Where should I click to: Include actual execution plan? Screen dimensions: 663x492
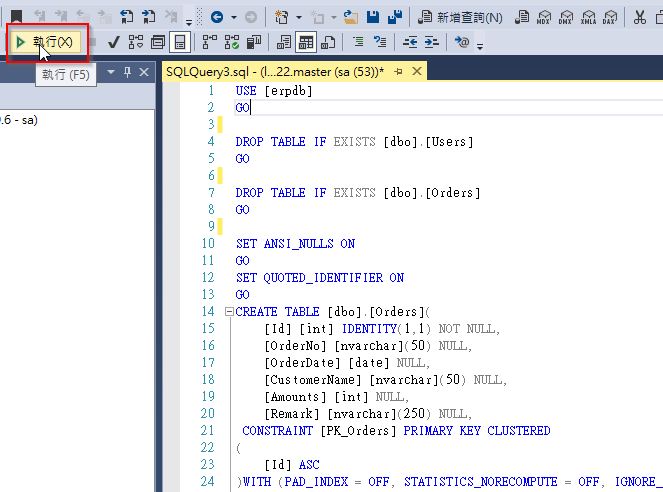click(x=209, y=42)
